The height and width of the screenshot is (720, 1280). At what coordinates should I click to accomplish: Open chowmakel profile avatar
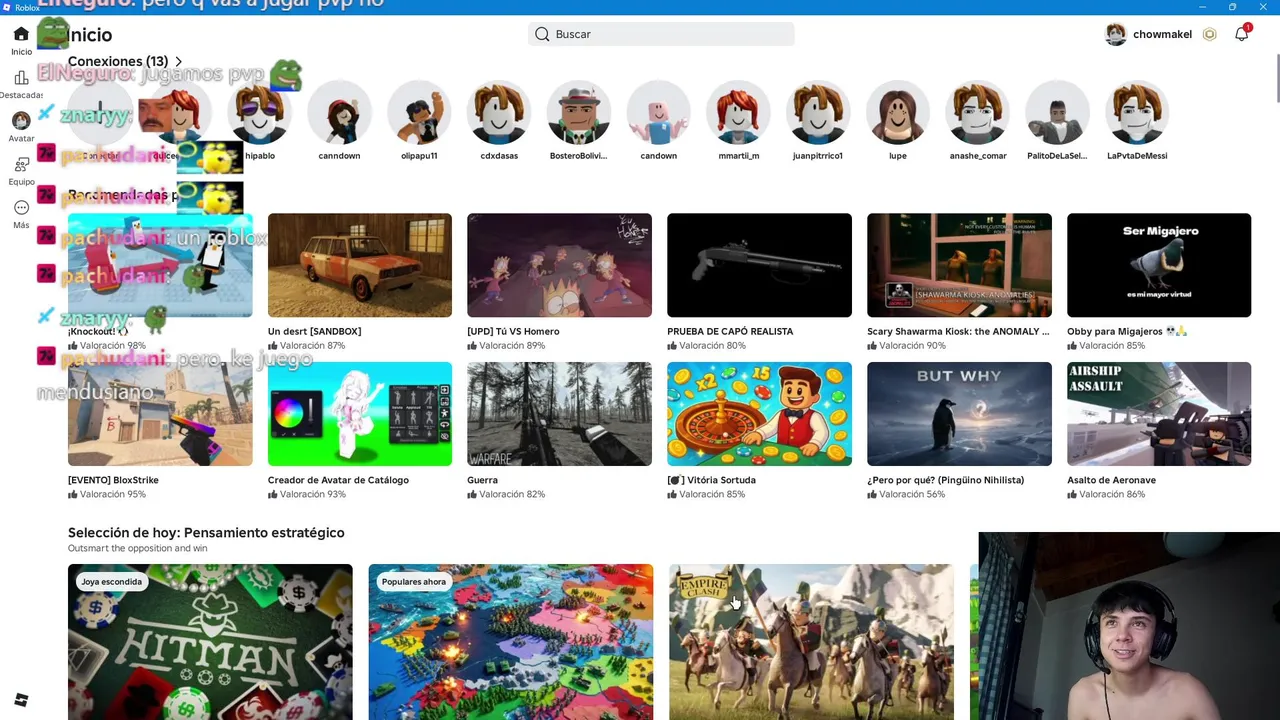click(1116, 34)
